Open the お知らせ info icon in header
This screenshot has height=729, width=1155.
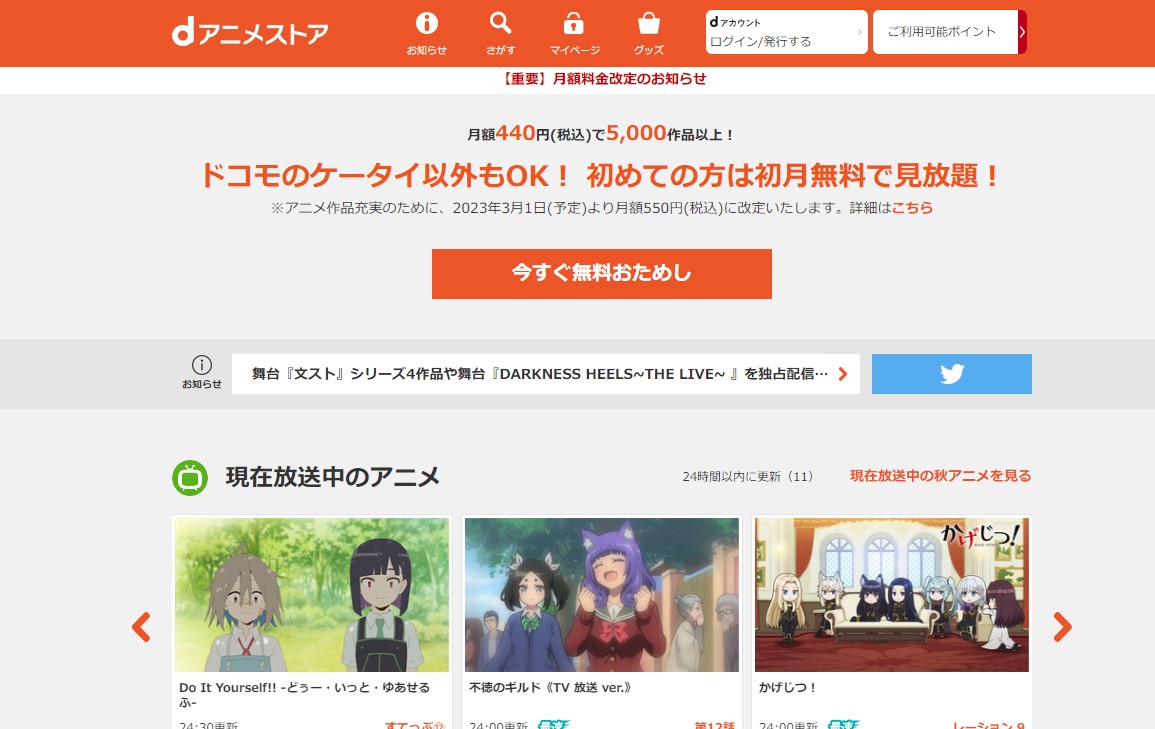coord(426,33)
